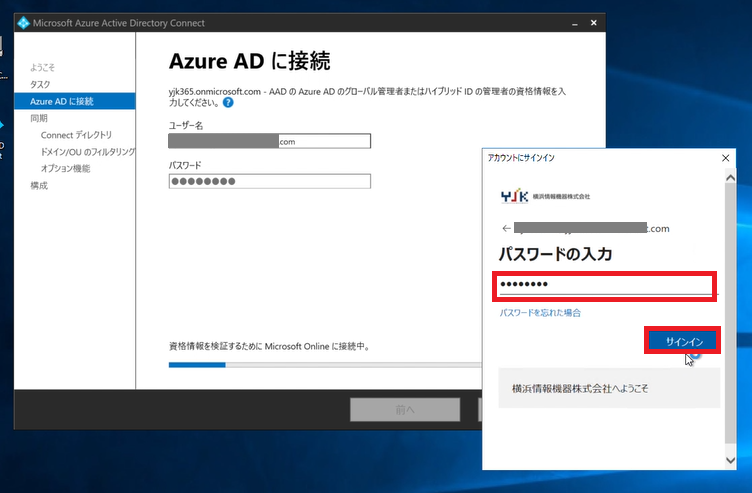Click the back arrow beside the account email
The width and height of the screenshot is (752, 493).
(x=506, y=228)
